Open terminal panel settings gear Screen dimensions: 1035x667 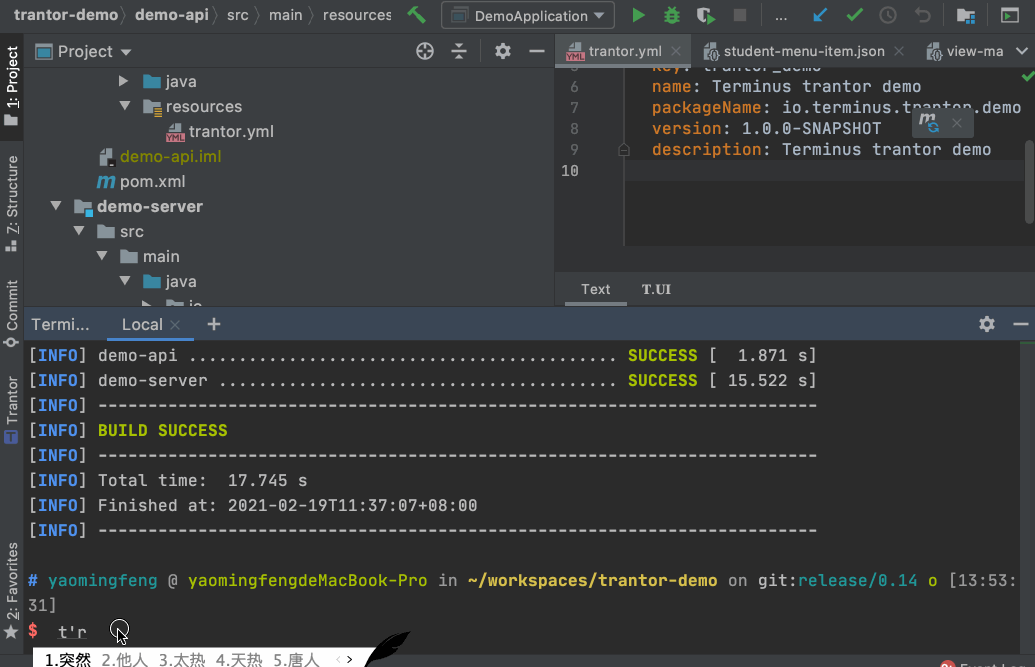point(987,324)
